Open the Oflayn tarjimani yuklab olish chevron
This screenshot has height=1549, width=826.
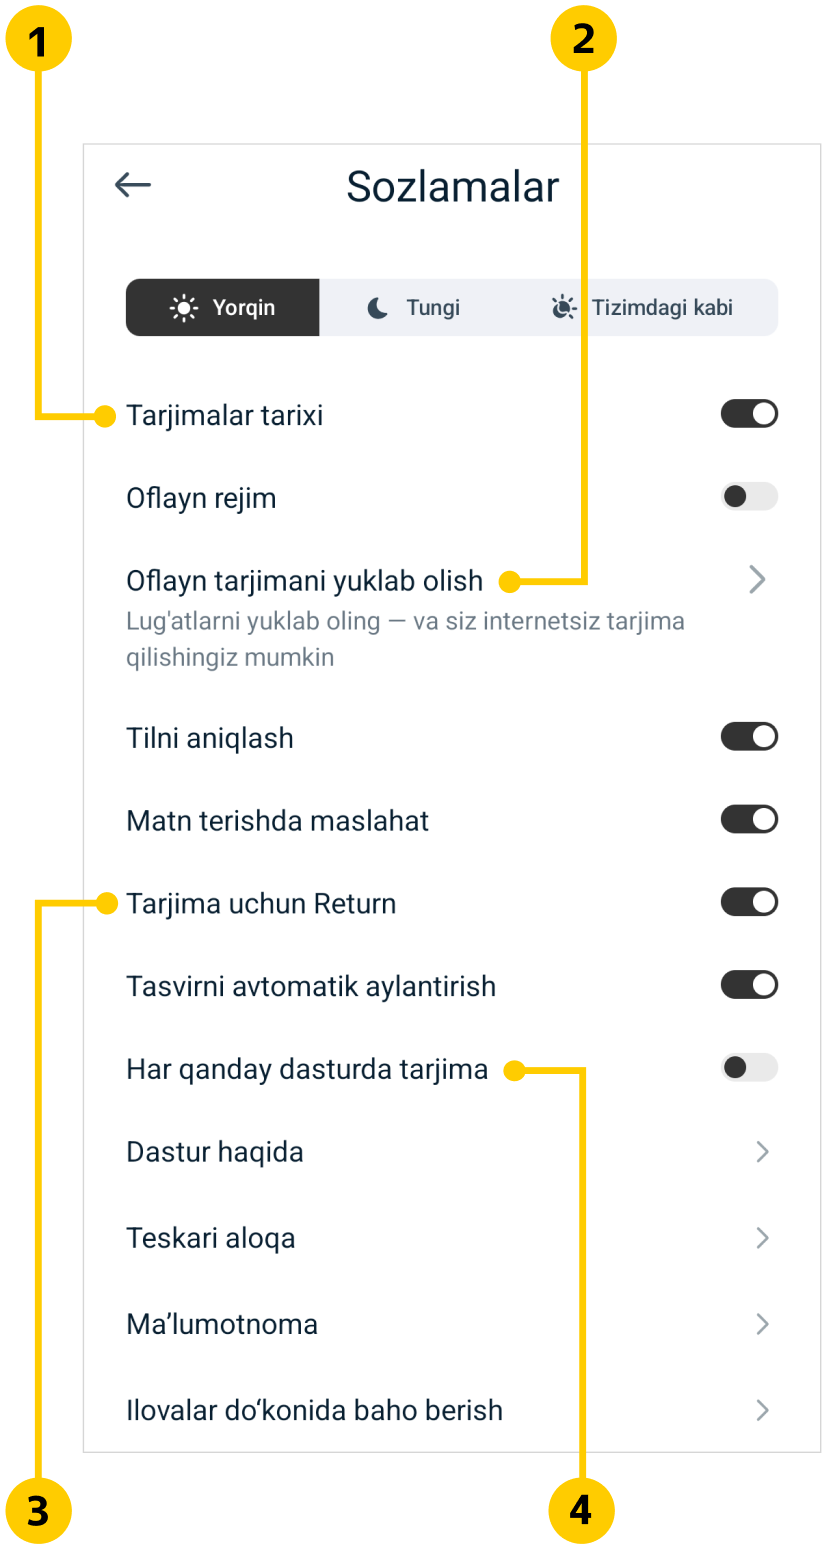tap(757, 580)
